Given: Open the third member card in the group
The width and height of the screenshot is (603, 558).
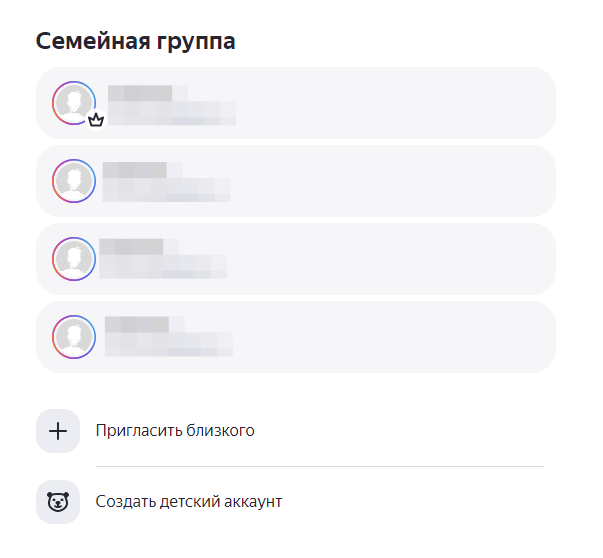Looking at the screenshot, I should (x=296, y=259).
